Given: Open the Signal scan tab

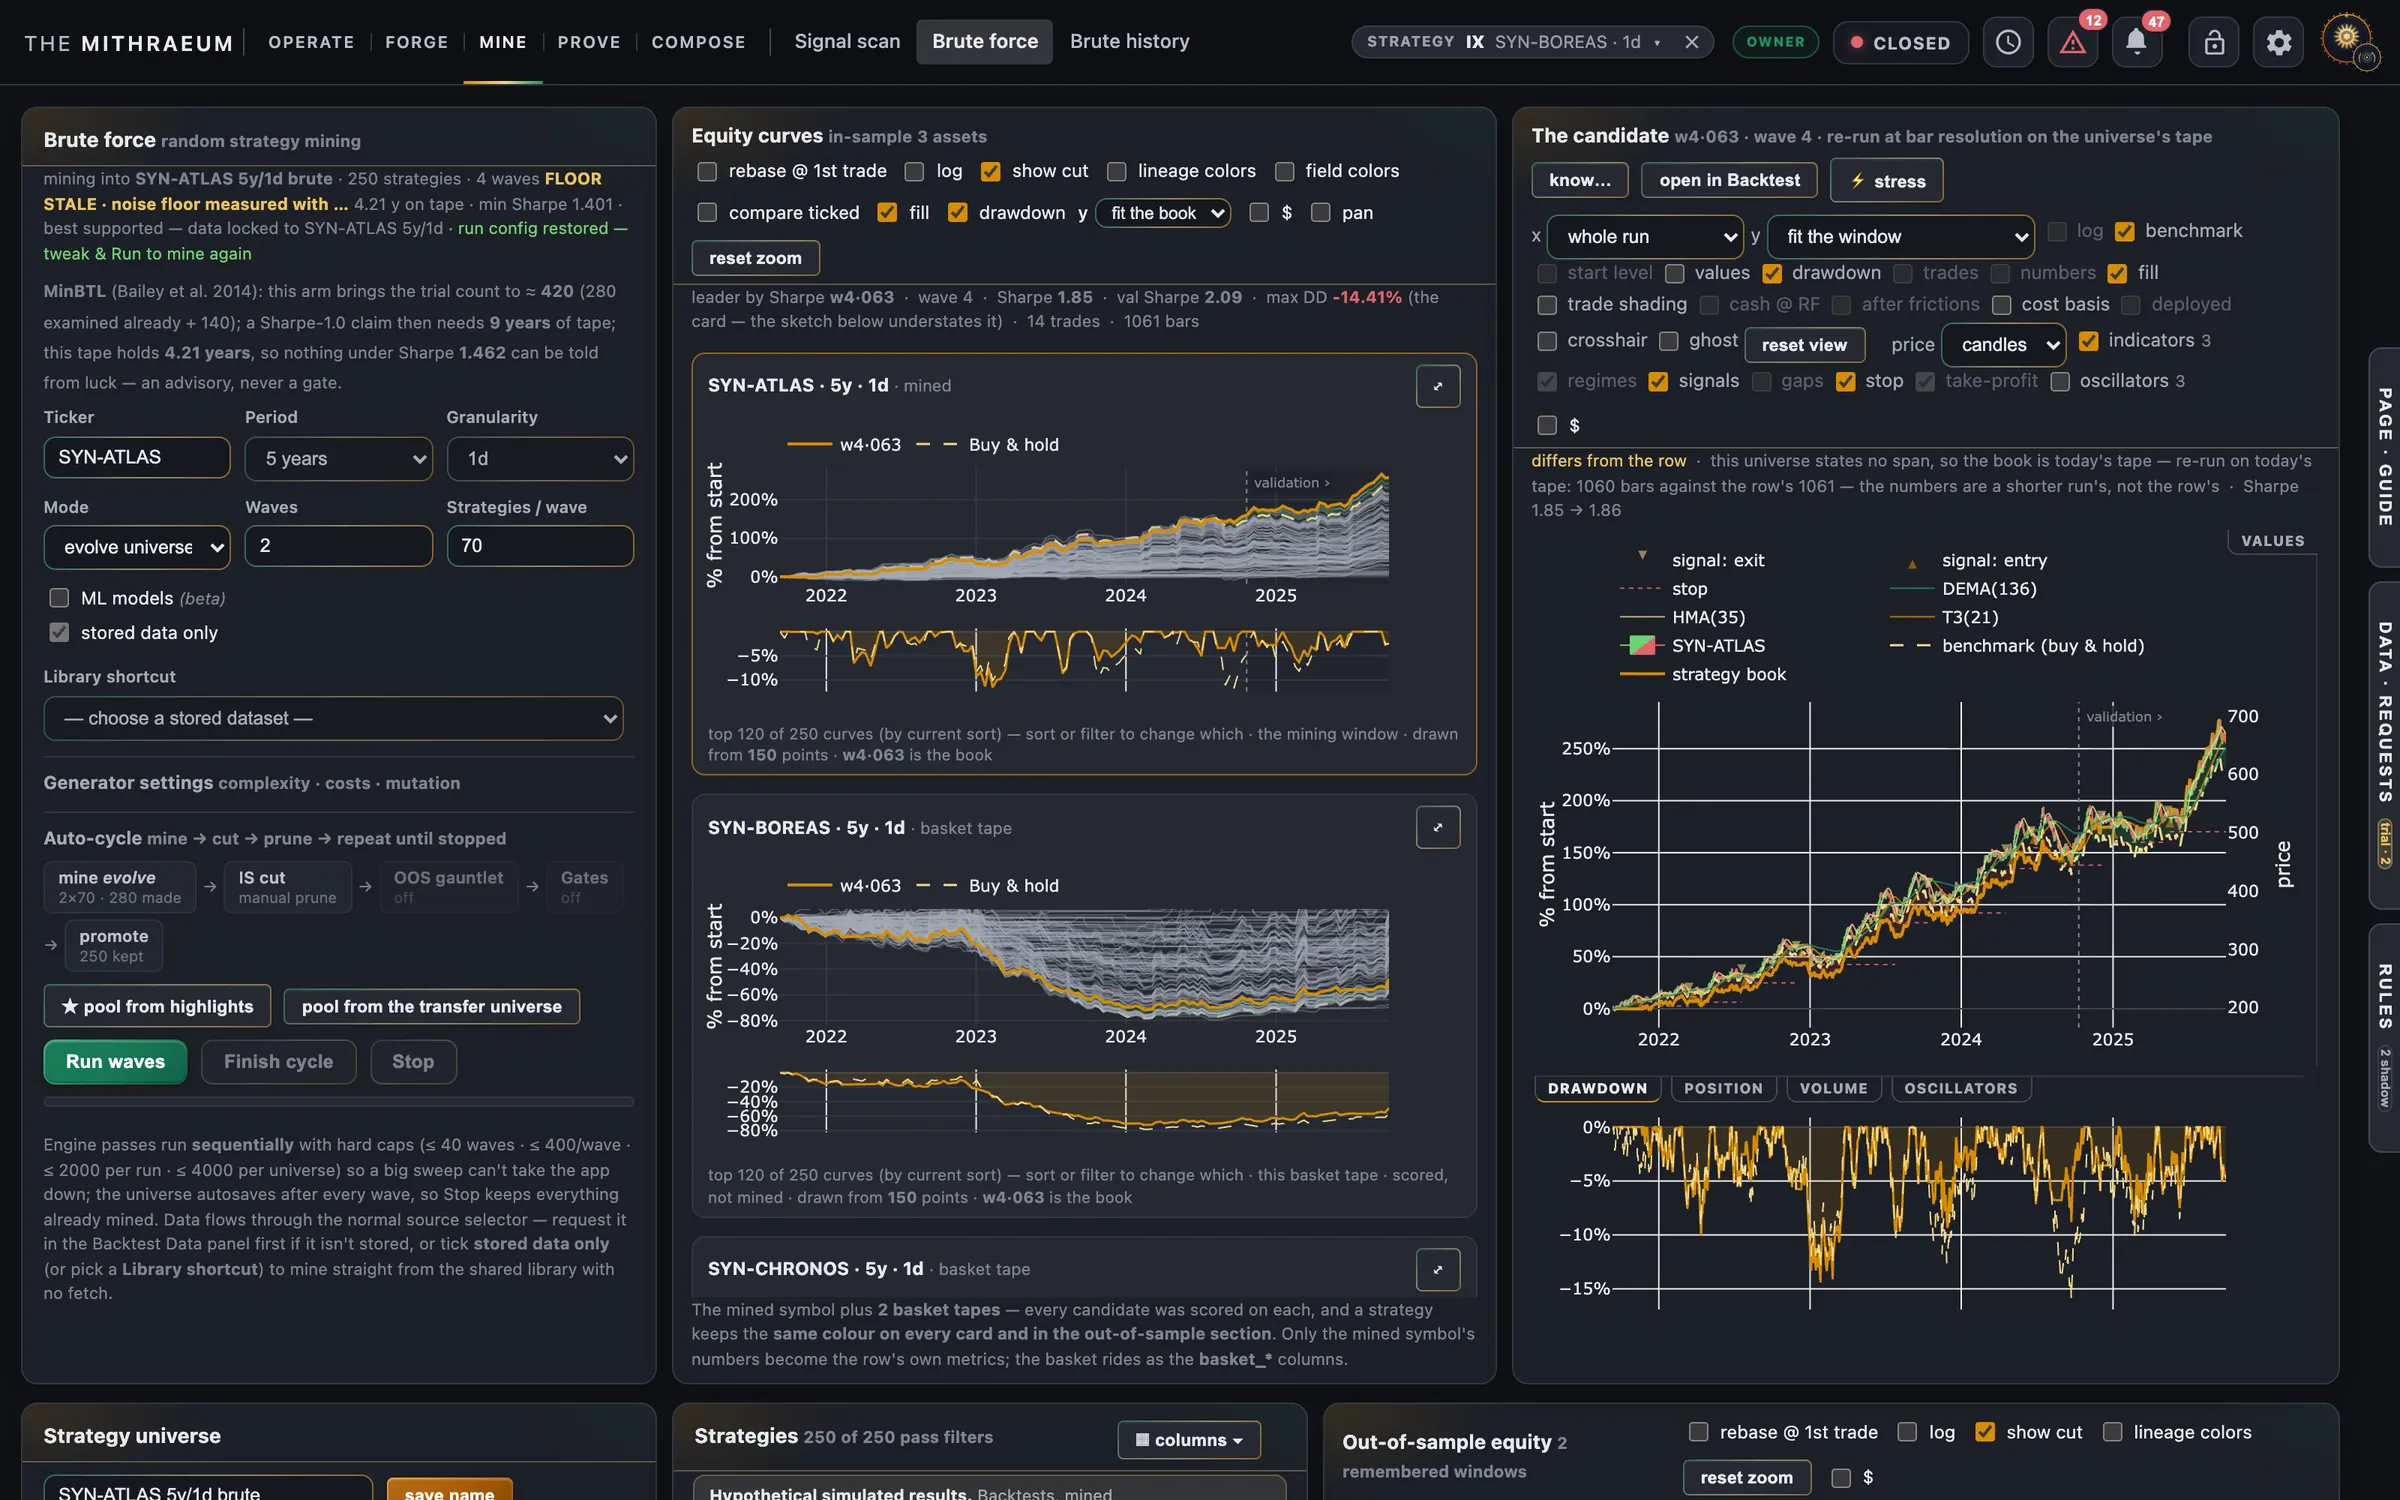Looking at the screenshot, I should [847, 42].
